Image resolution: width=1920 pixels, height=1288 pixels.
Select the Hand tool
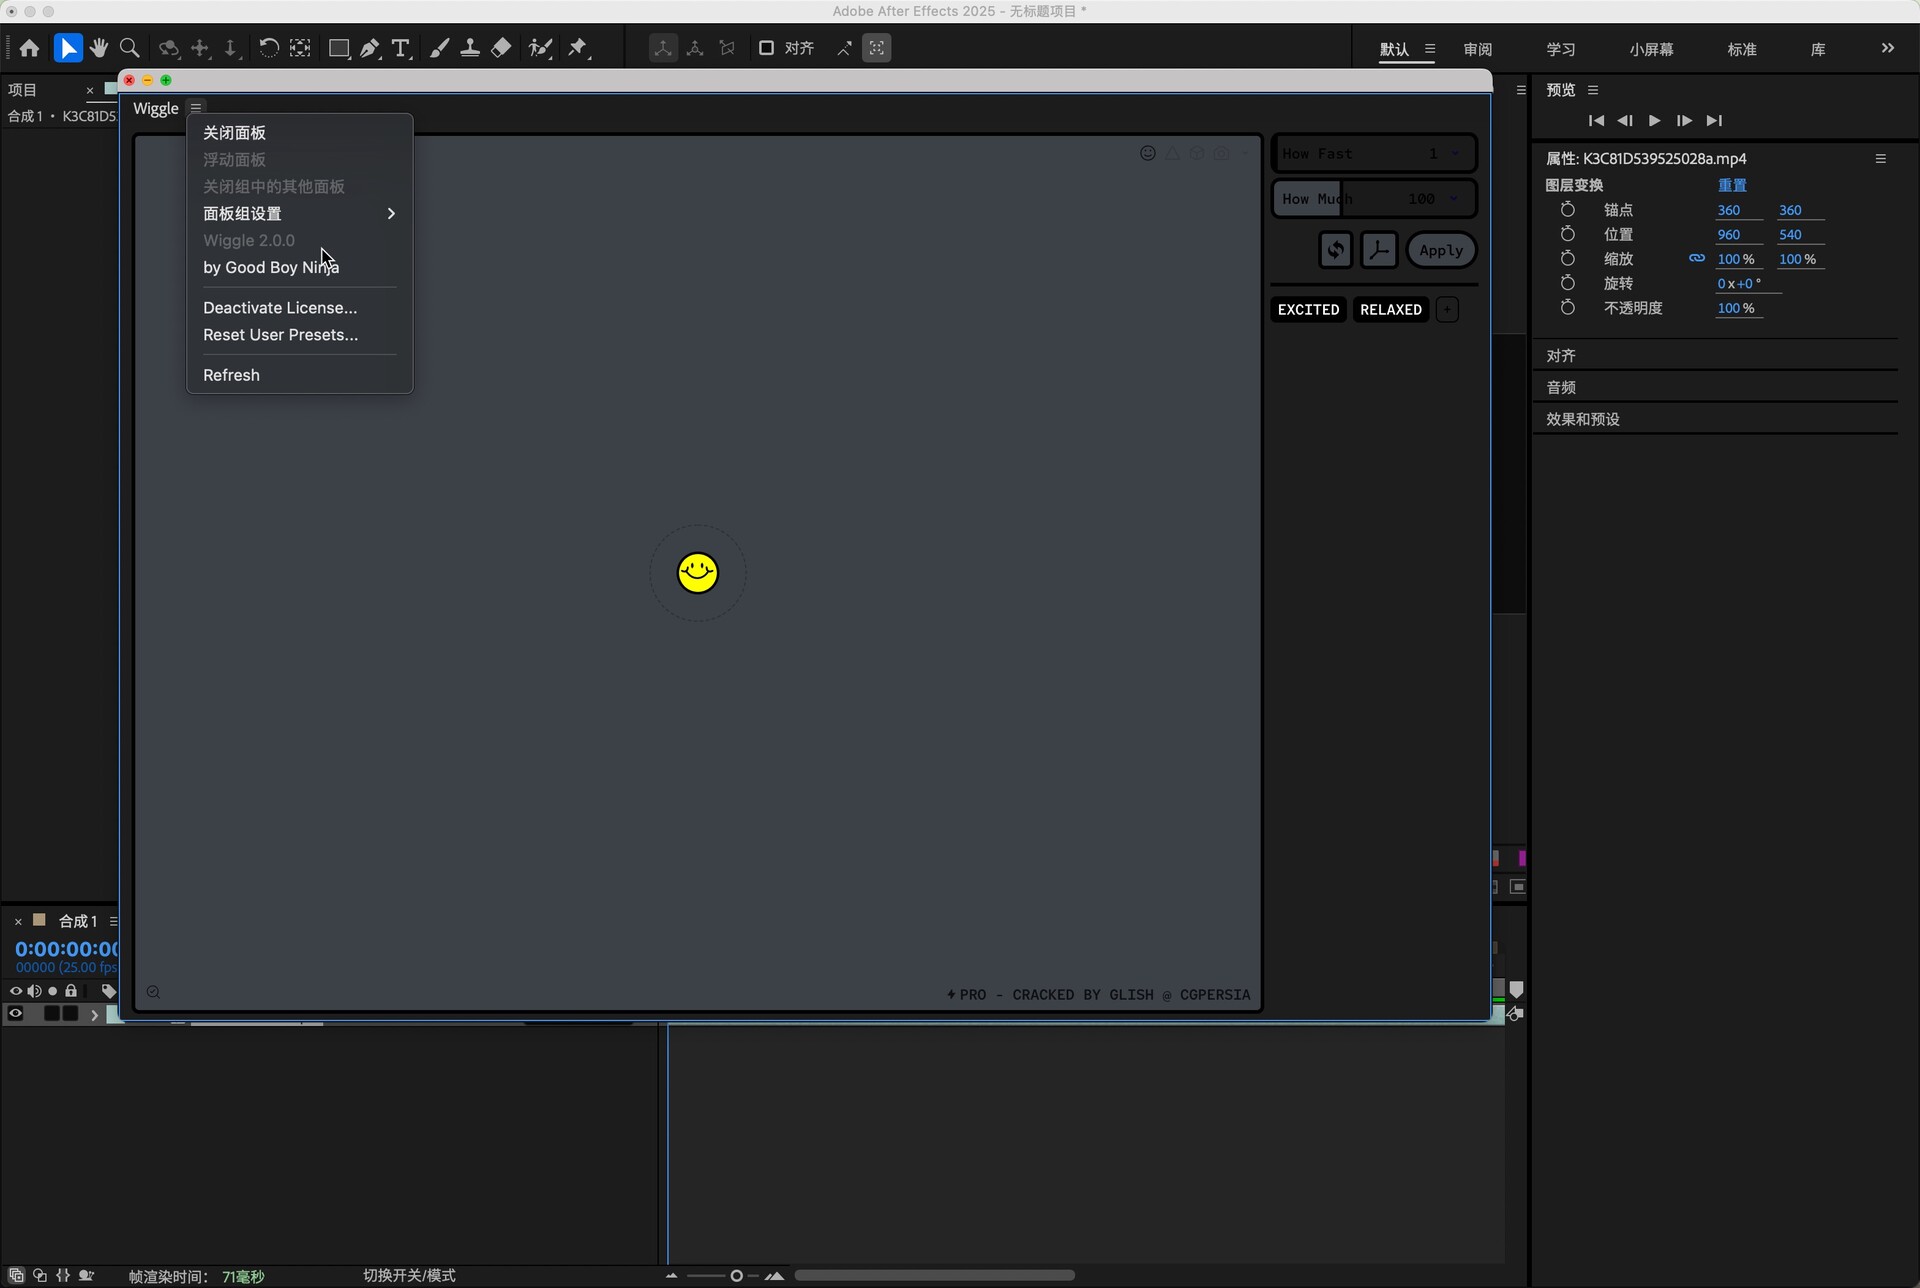coord(98,48)
